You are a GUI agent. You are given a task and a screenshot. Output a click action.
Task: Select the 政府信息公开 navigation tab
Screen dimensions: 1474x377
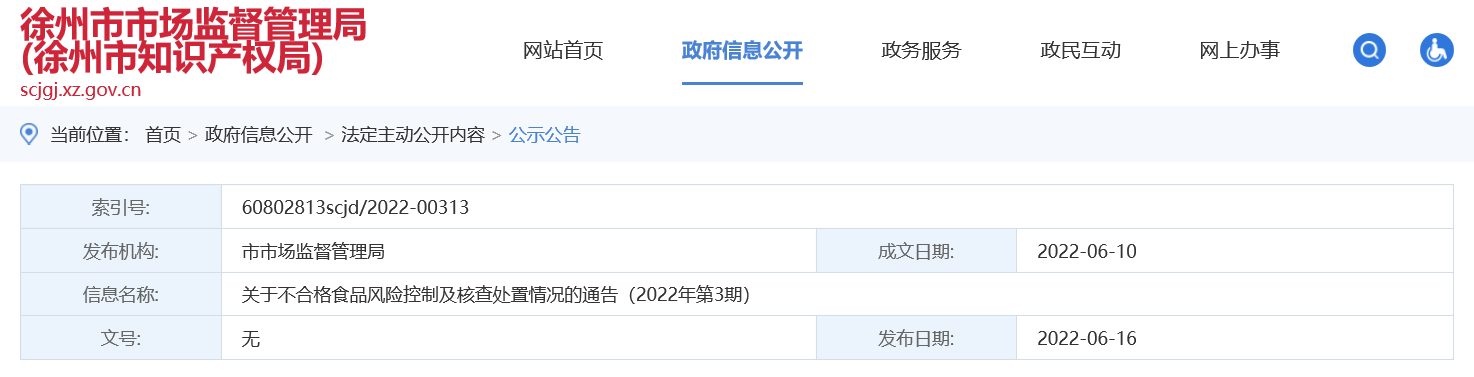[742, 50]
